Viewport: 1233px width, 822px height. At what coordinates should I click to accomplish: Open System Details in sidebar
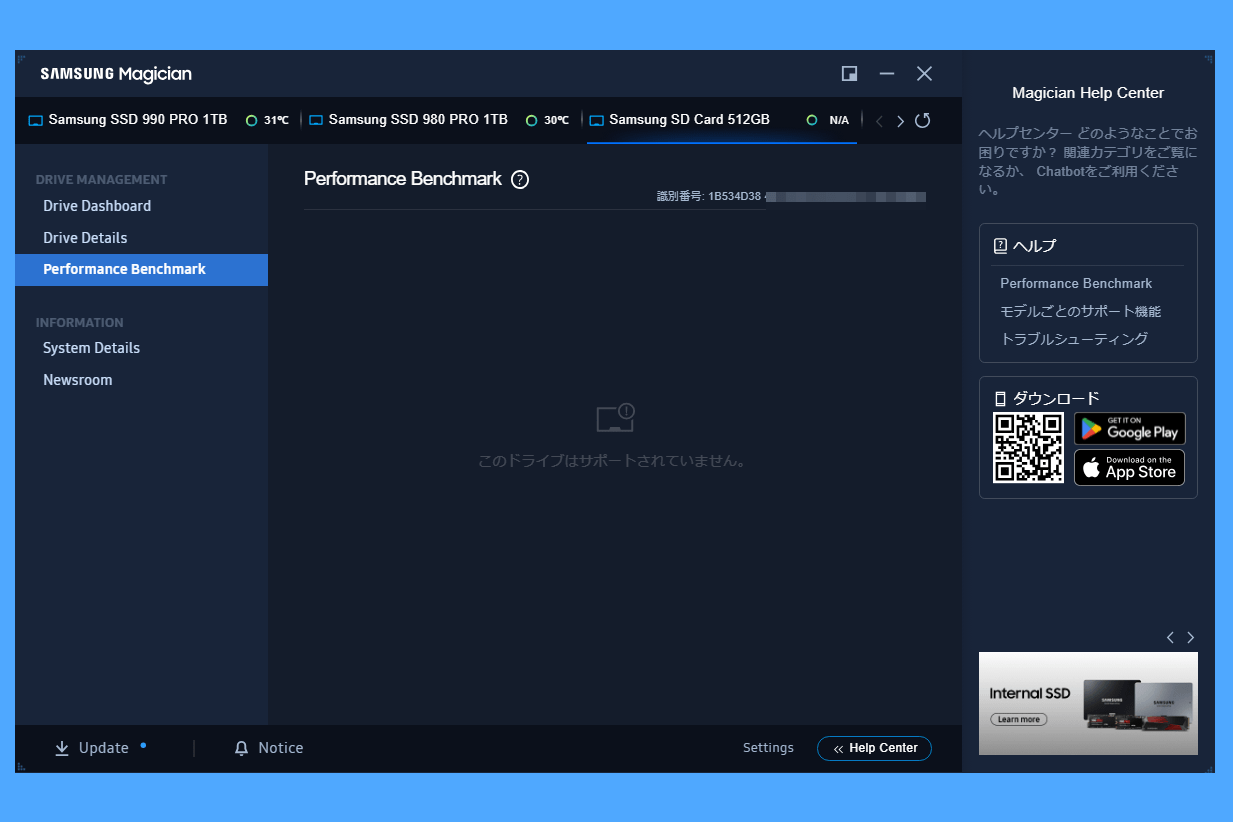click(91, 348)
